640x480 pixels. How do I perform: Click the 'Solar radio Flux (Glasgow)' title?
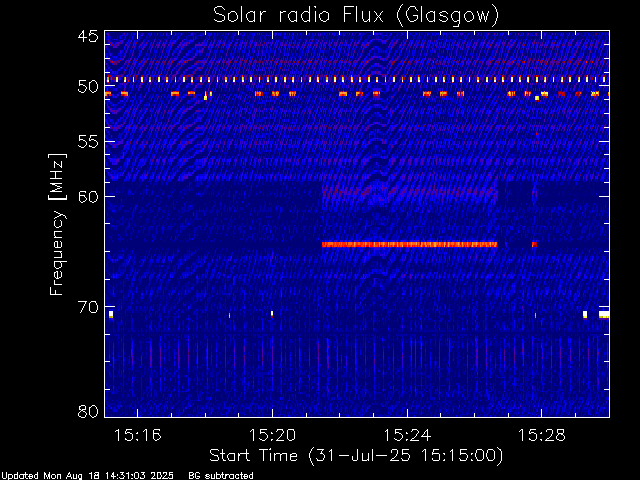[x=356, y=16]
